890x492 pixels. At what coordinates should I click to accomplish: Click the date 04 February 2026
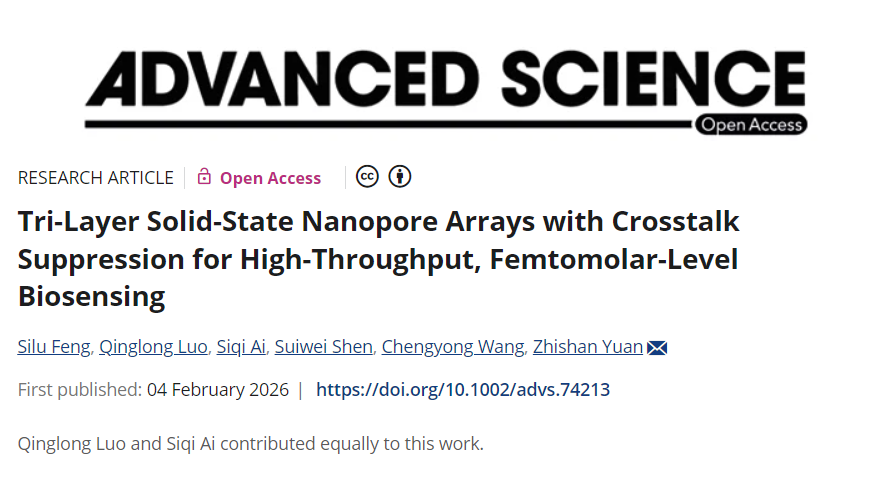[218, 390]
